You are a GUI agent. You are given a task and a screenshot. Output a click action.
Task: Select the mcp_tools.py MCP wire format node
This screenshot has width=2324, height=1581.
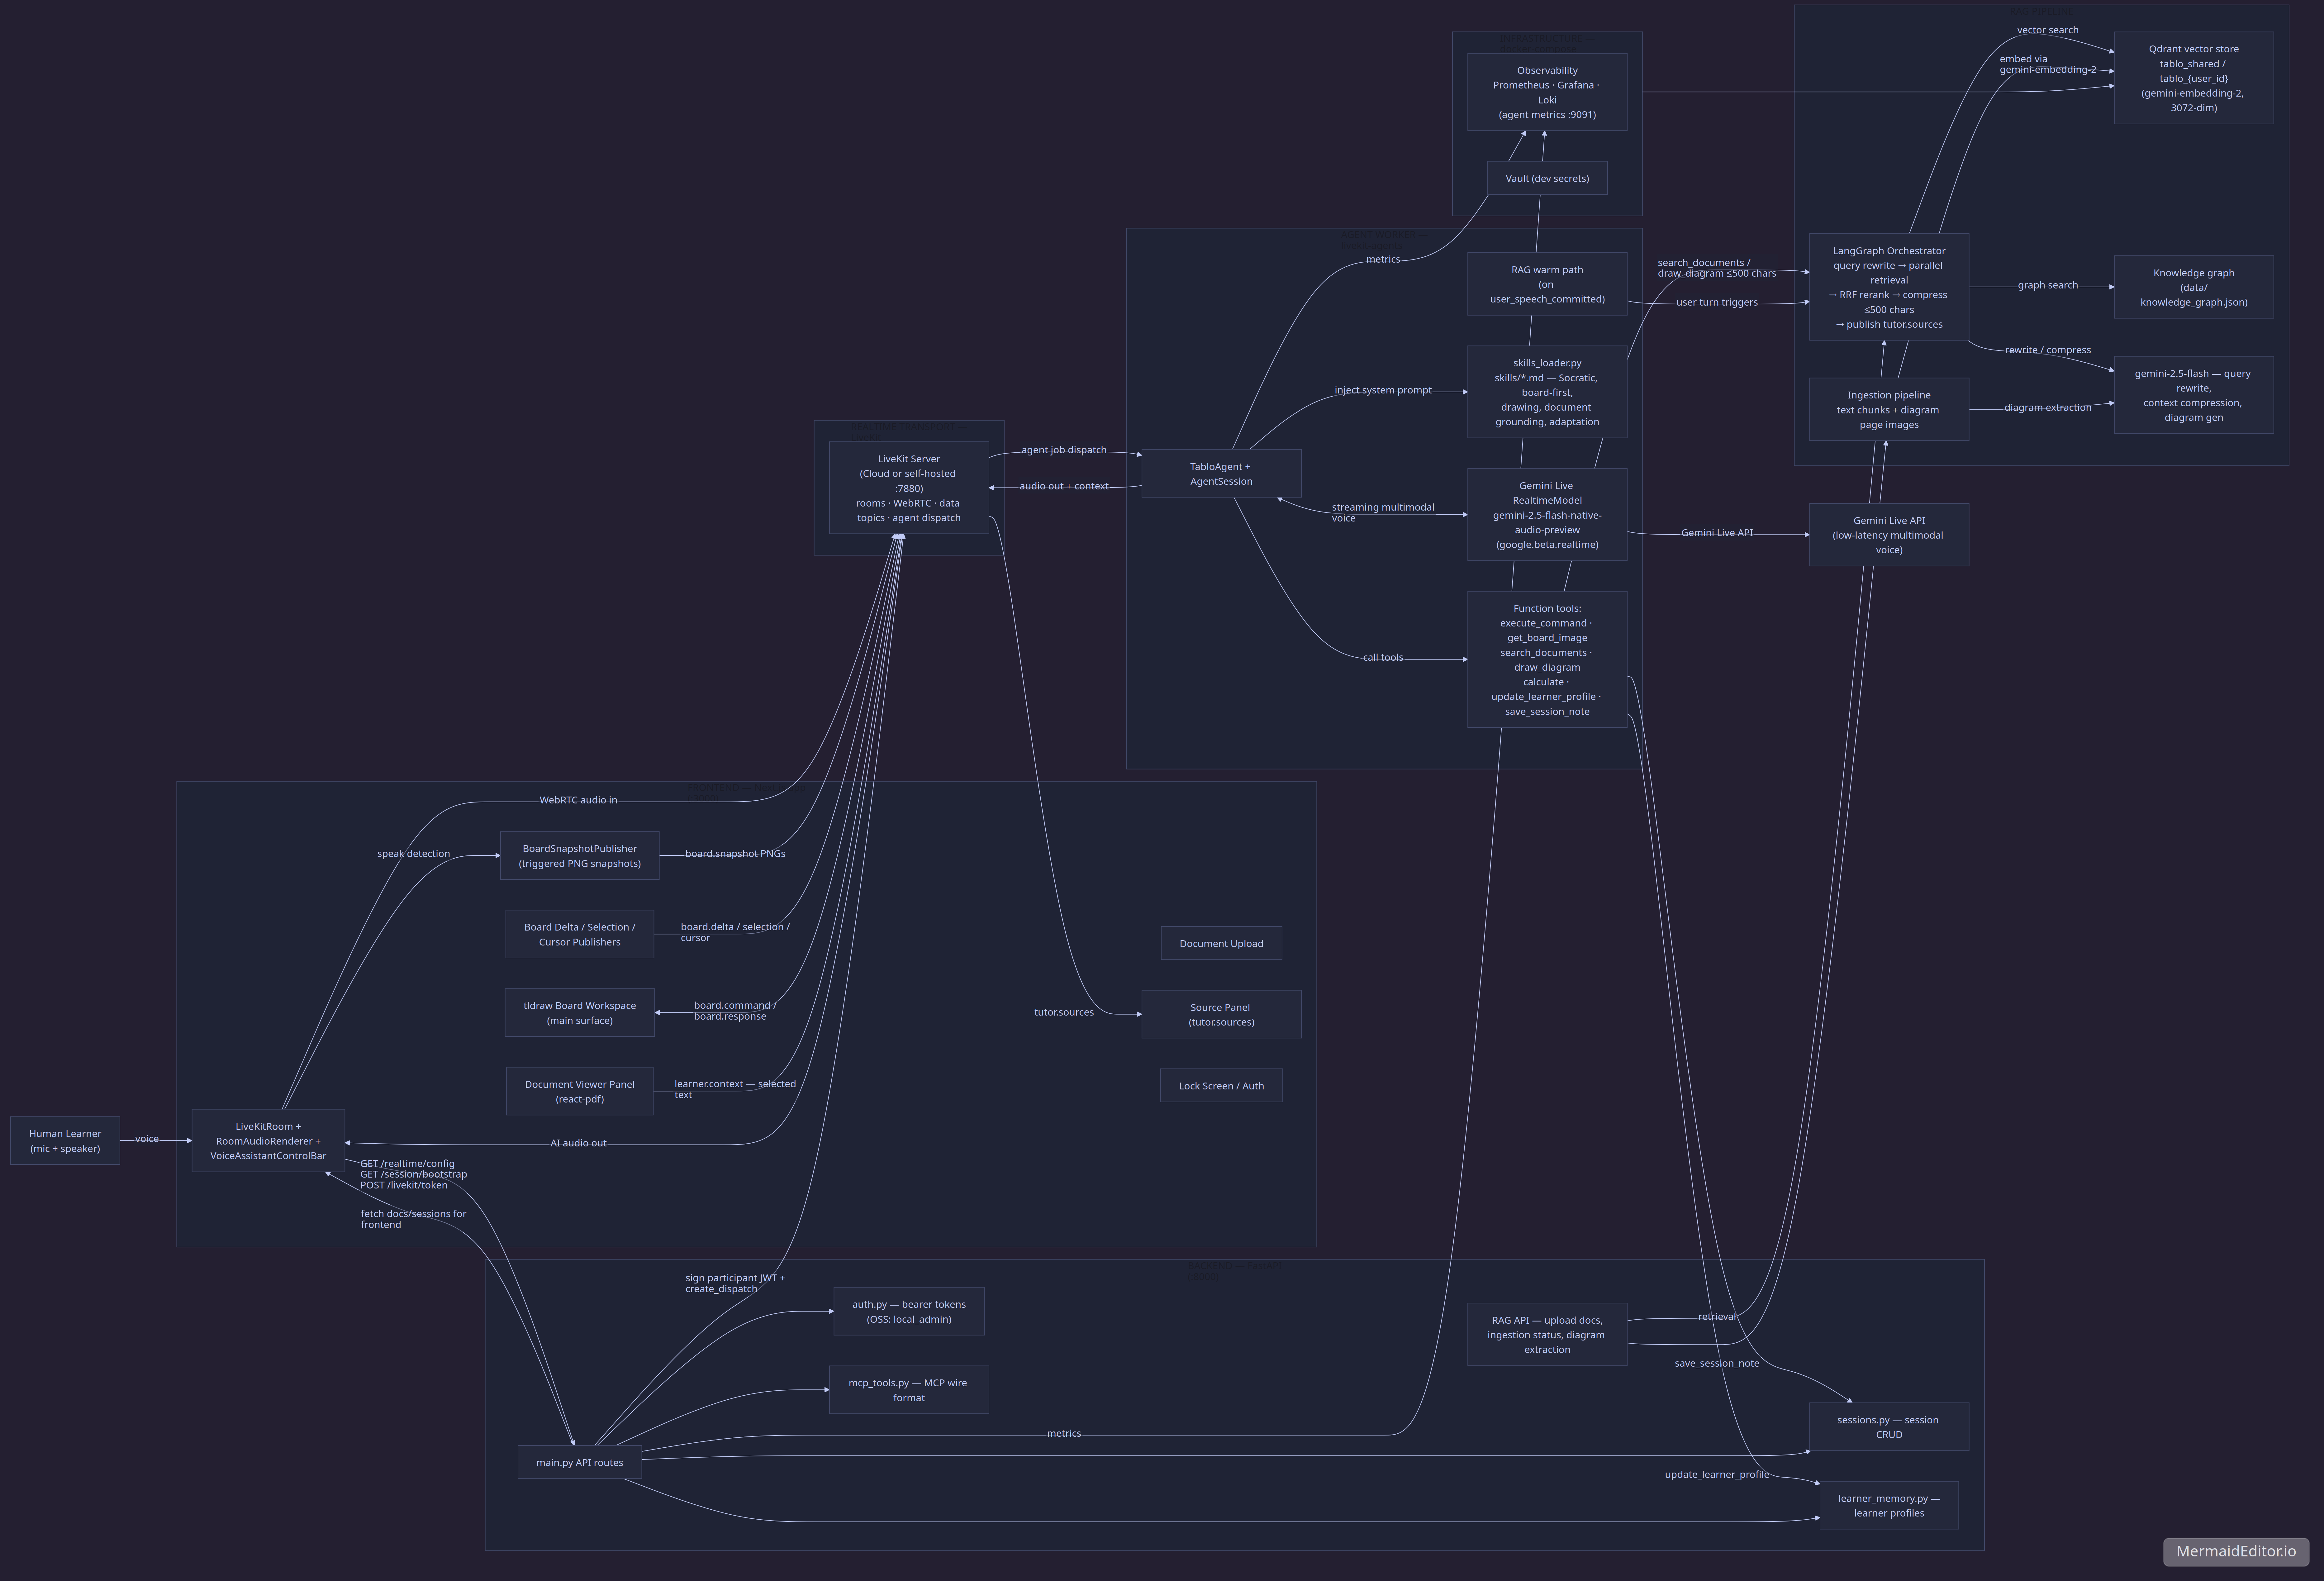tap(909, 1390)
